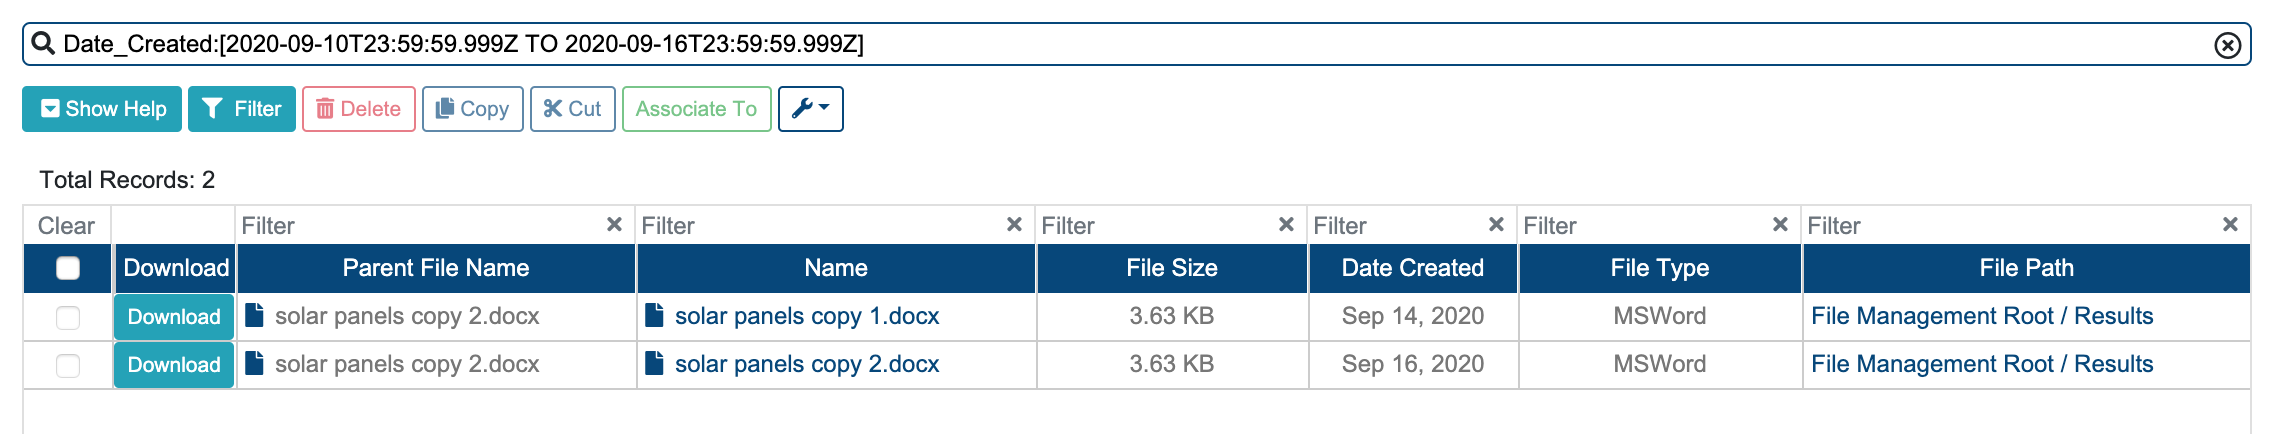Clear the Parent File Name filter X
The image size is (2272, 434).
[614, 225]
